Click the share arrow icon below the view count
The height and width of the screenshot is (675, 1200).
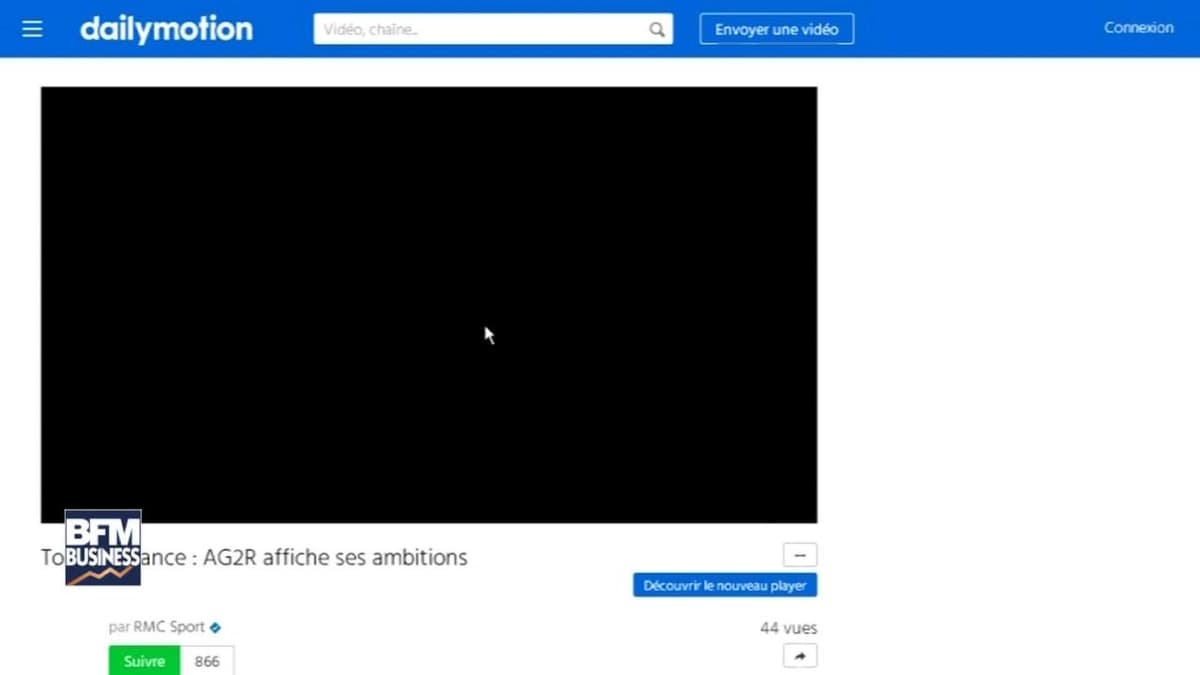799,656
